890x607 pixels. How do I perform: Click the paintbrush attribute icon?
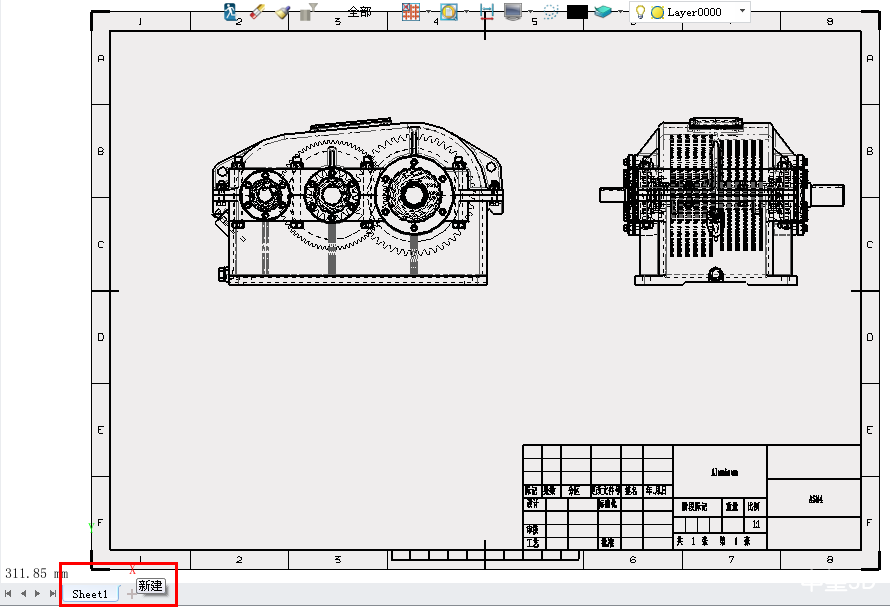pos(283,12)
